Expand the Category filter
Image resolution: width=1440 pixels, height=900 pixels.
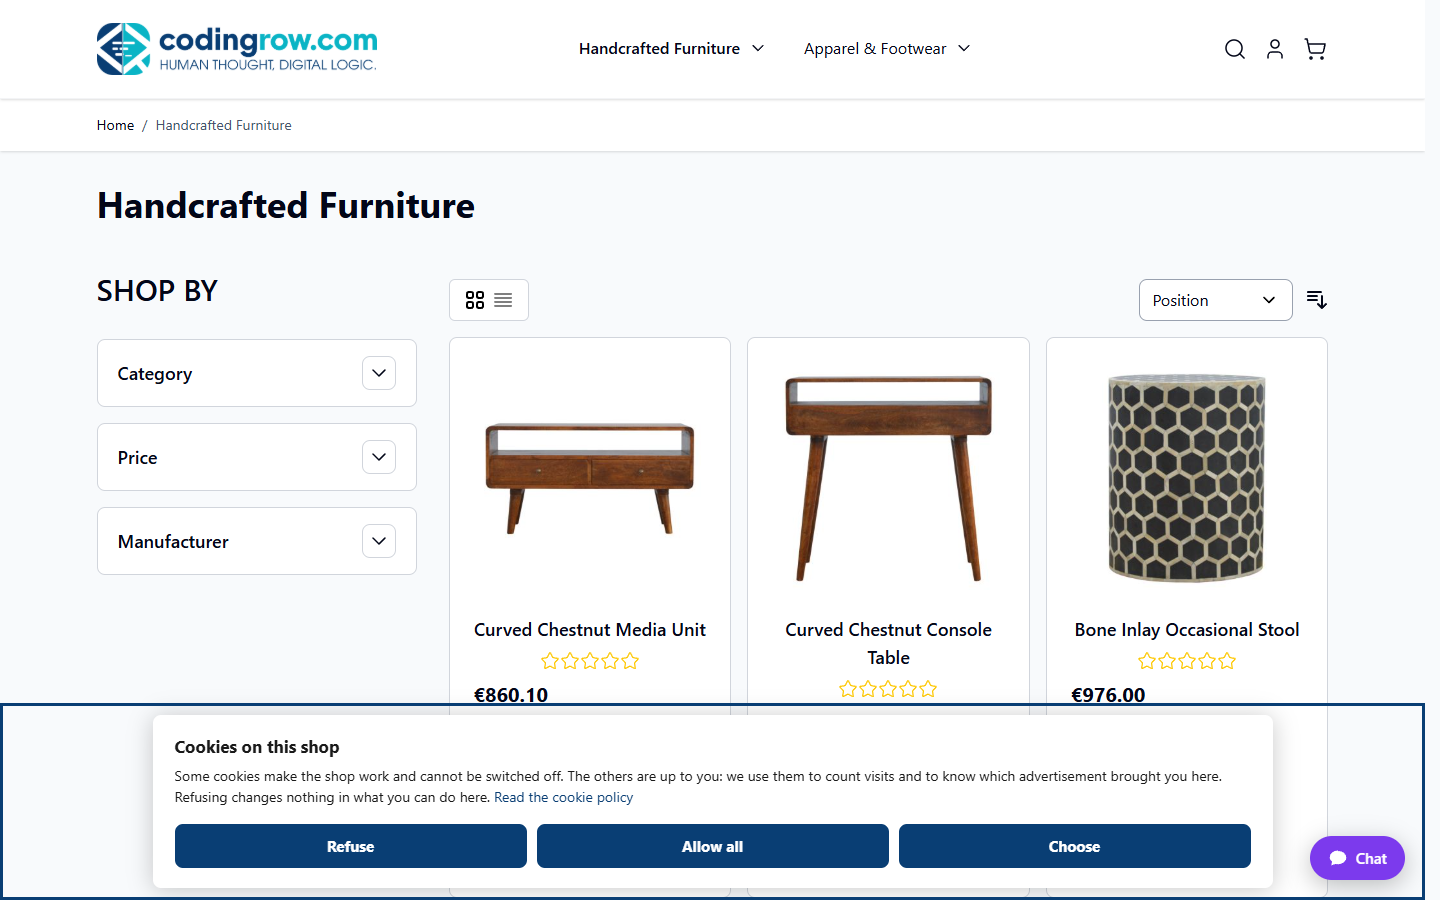[257, 373]
